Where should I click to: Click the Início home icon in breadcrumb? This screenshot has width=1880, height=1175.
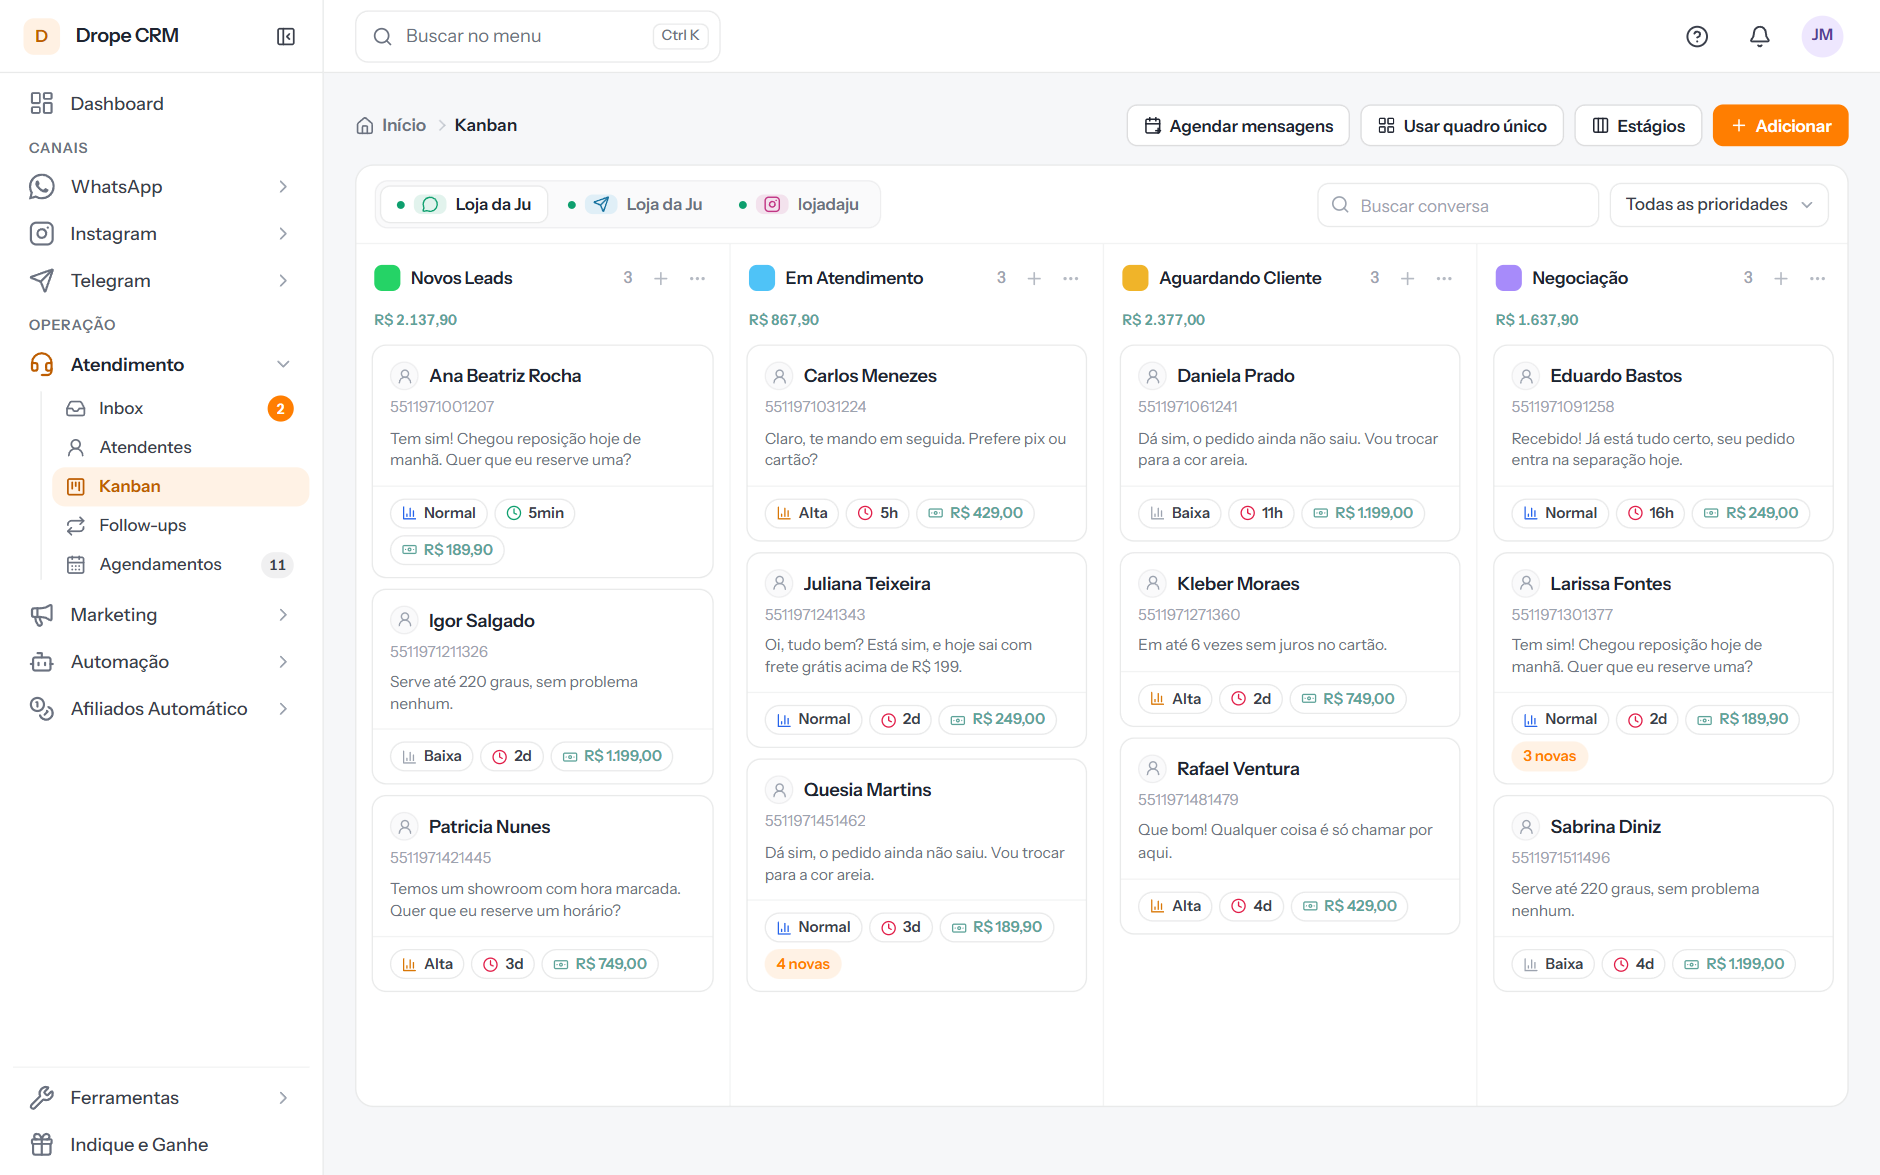(x=365, y=125)
